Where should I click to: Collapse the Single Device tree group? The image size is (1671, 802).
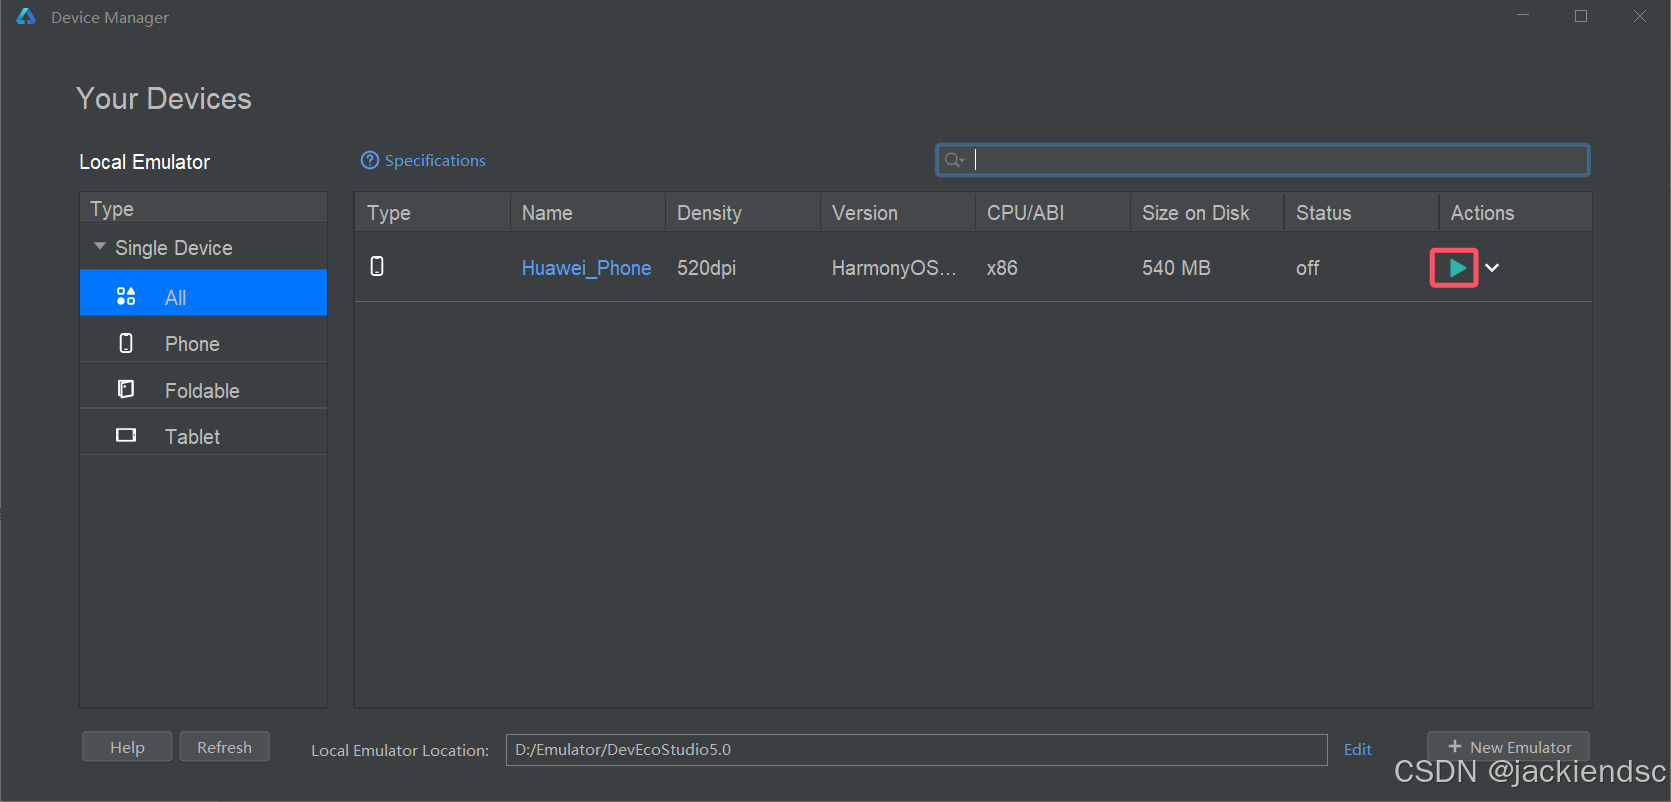coord(100,247)
